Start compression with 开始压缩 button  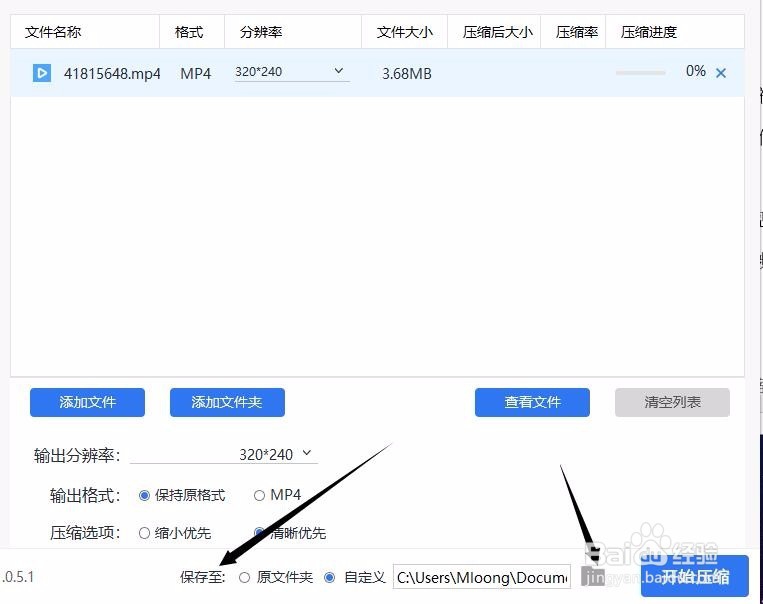pos(694,577)
